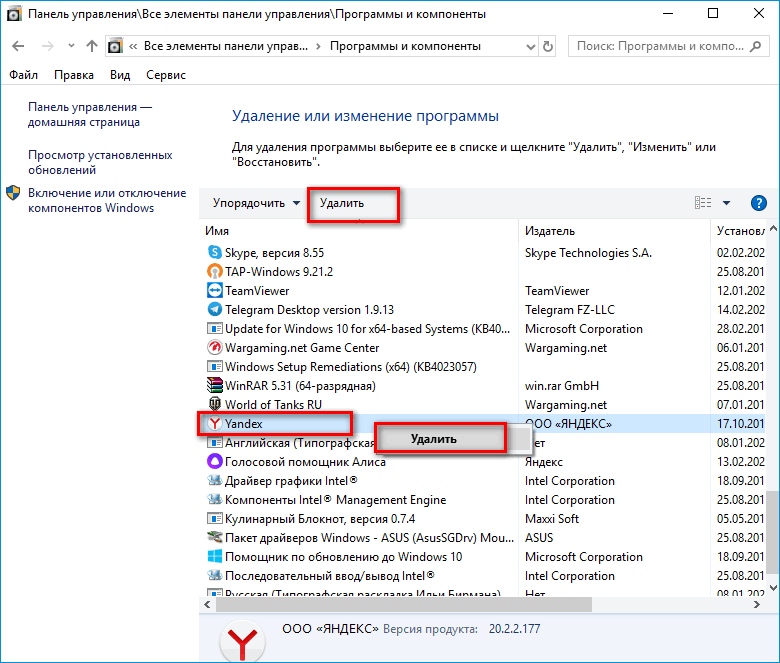Click the Telegram Desktop icon

point(214,310)
